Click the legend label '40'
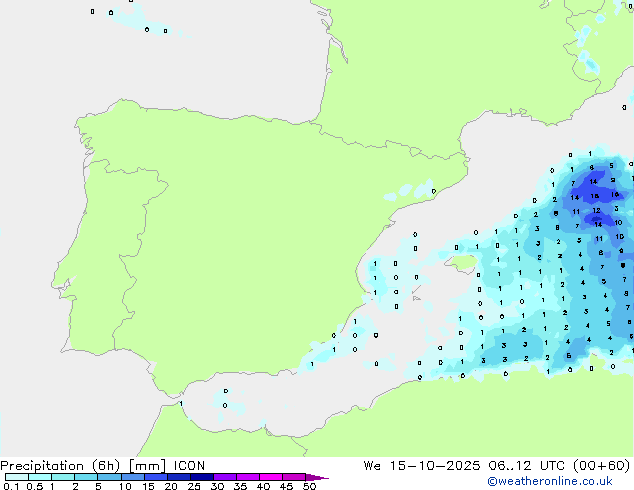Viewport: 634px width, 490px height. point(263,486)
